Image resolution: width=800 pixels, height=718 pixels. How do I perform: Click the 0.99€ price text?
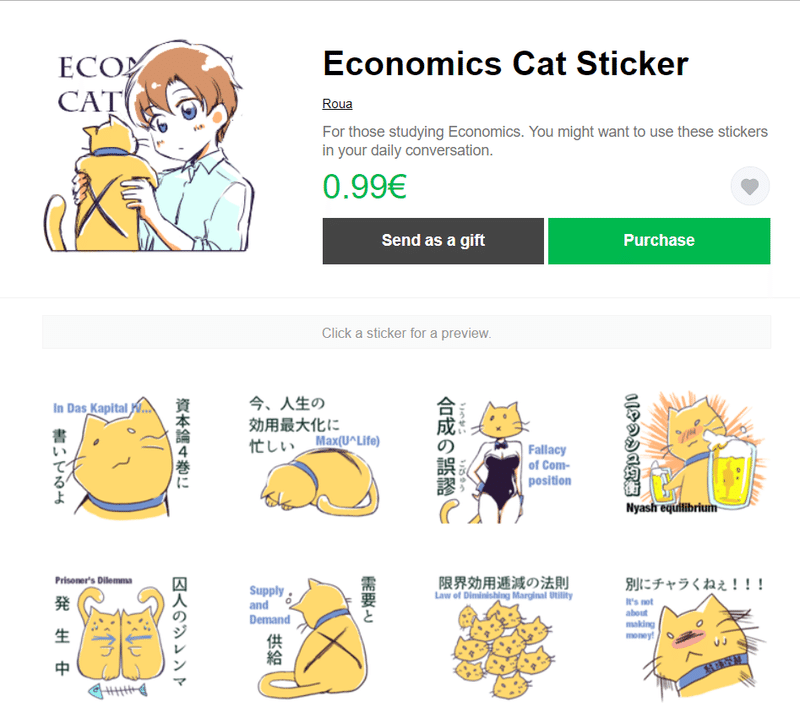(x=364, y=187)
